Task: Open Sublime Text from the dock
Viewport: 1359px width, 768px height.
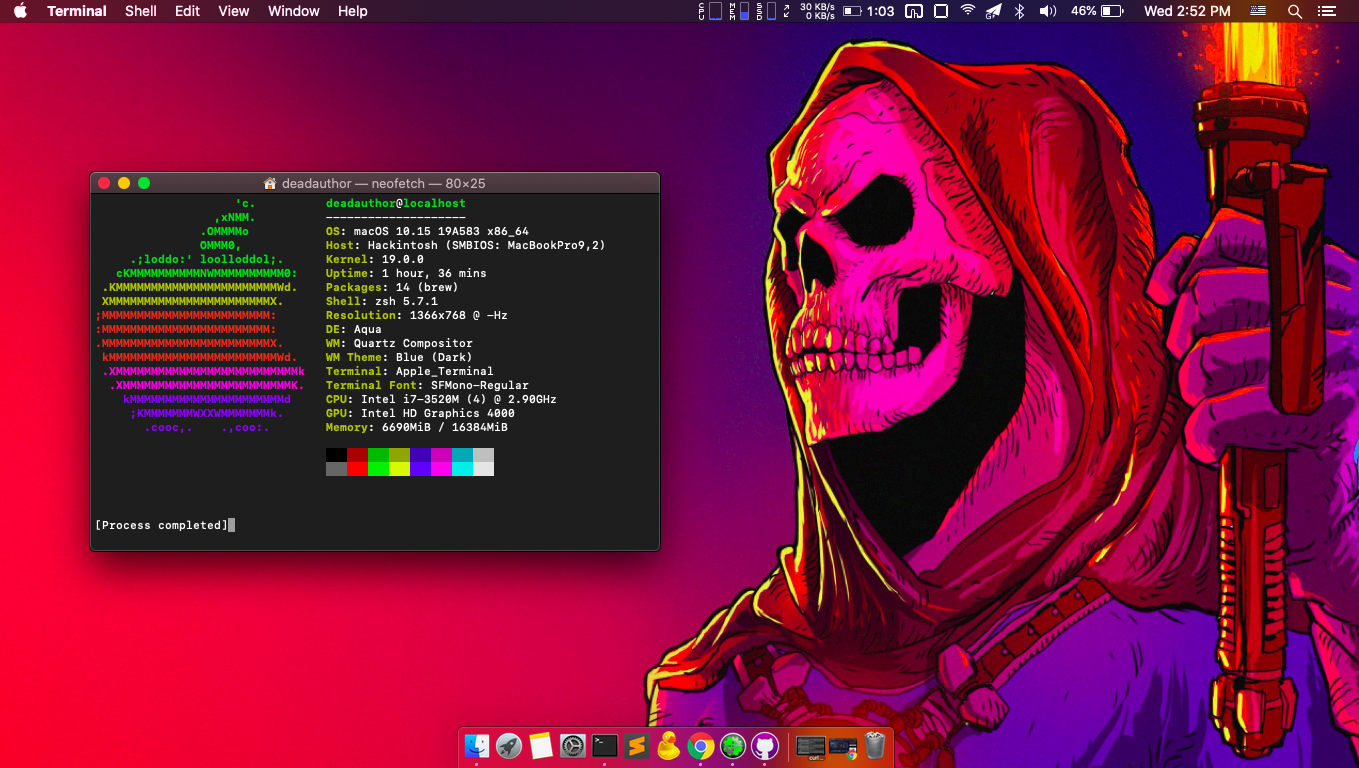Action: coord(637,746)
